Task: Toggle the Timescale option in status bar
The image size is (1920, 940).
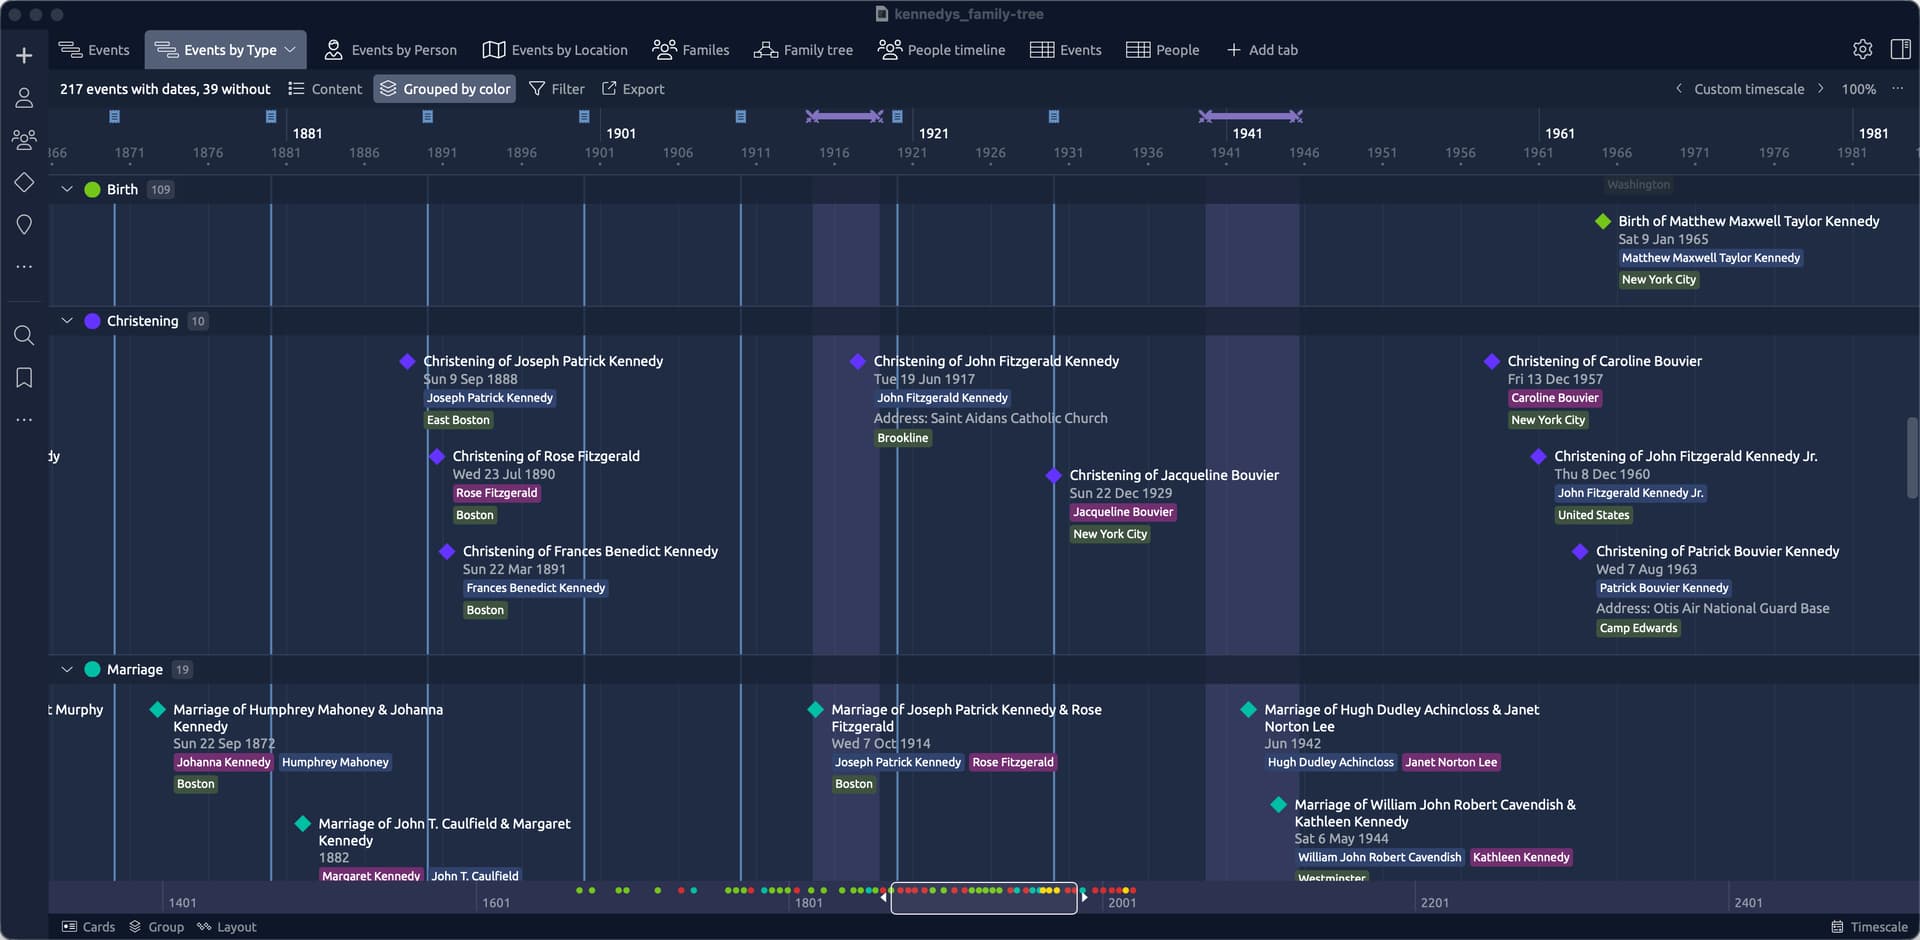Action: tap(1869, 927)
